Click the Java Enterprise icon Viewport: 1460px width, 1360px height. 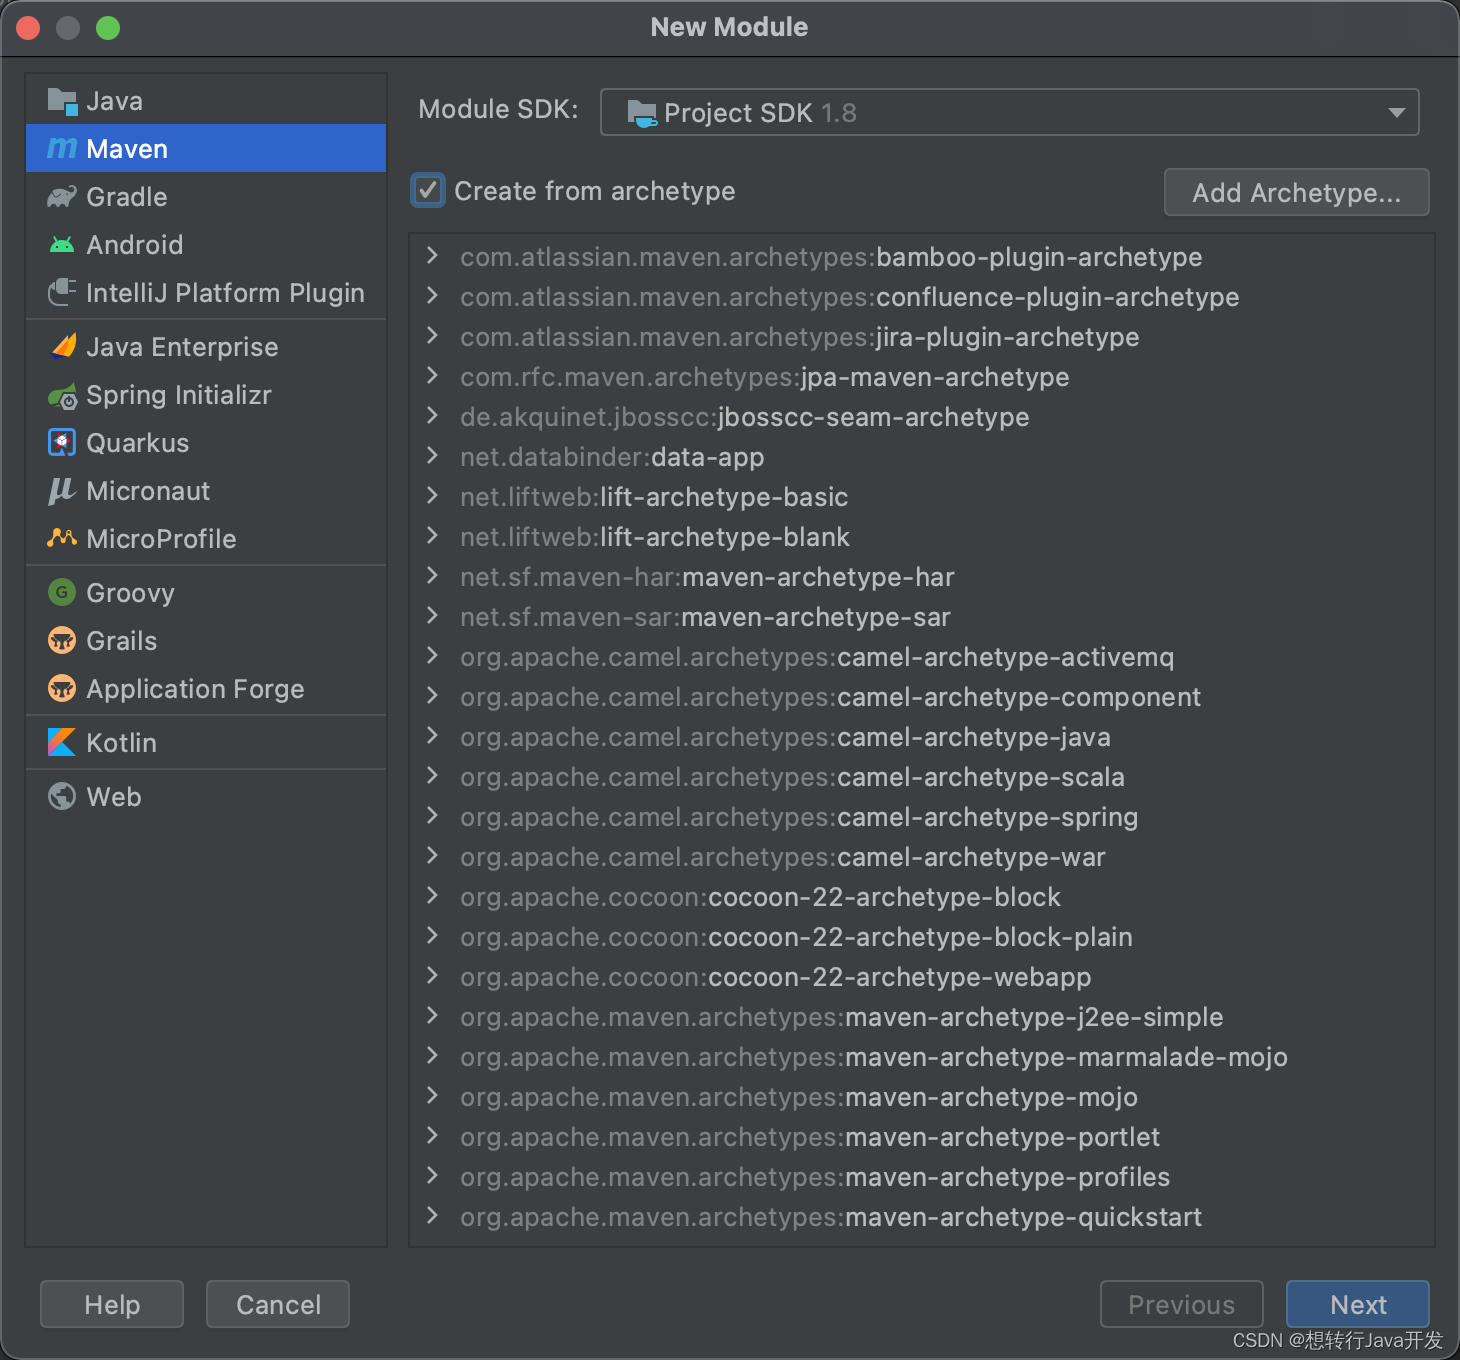pos(62,346)
